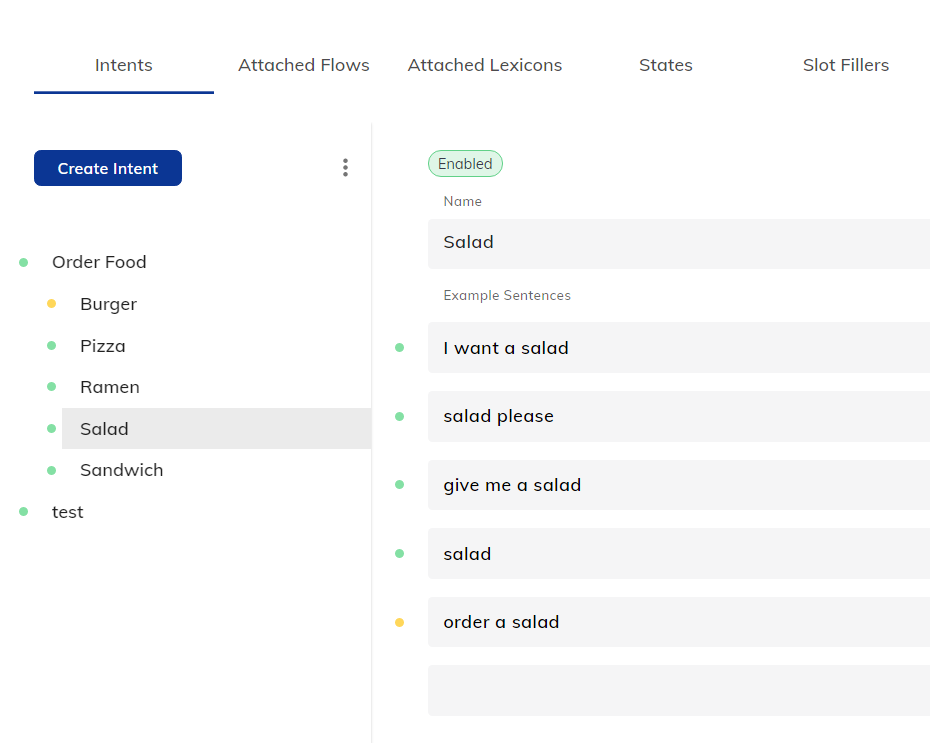Select the Pizza intent
The width and height of the screenshot is (930, 743).
coord(103,346)
